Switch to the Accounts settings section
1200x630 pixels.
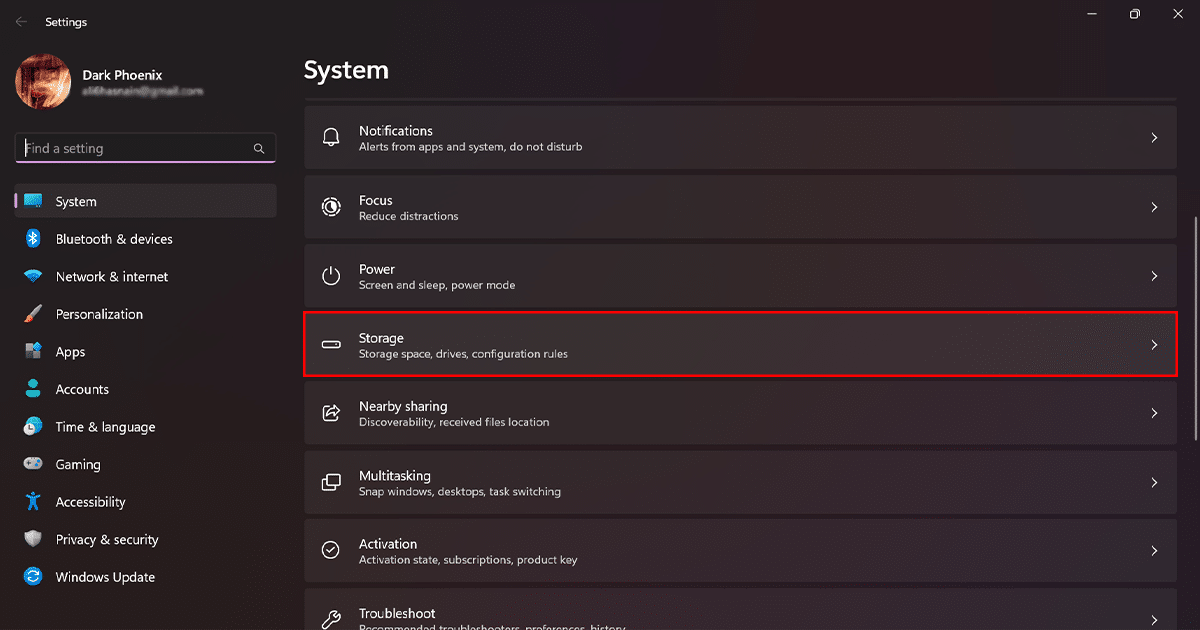click(82, 389)
